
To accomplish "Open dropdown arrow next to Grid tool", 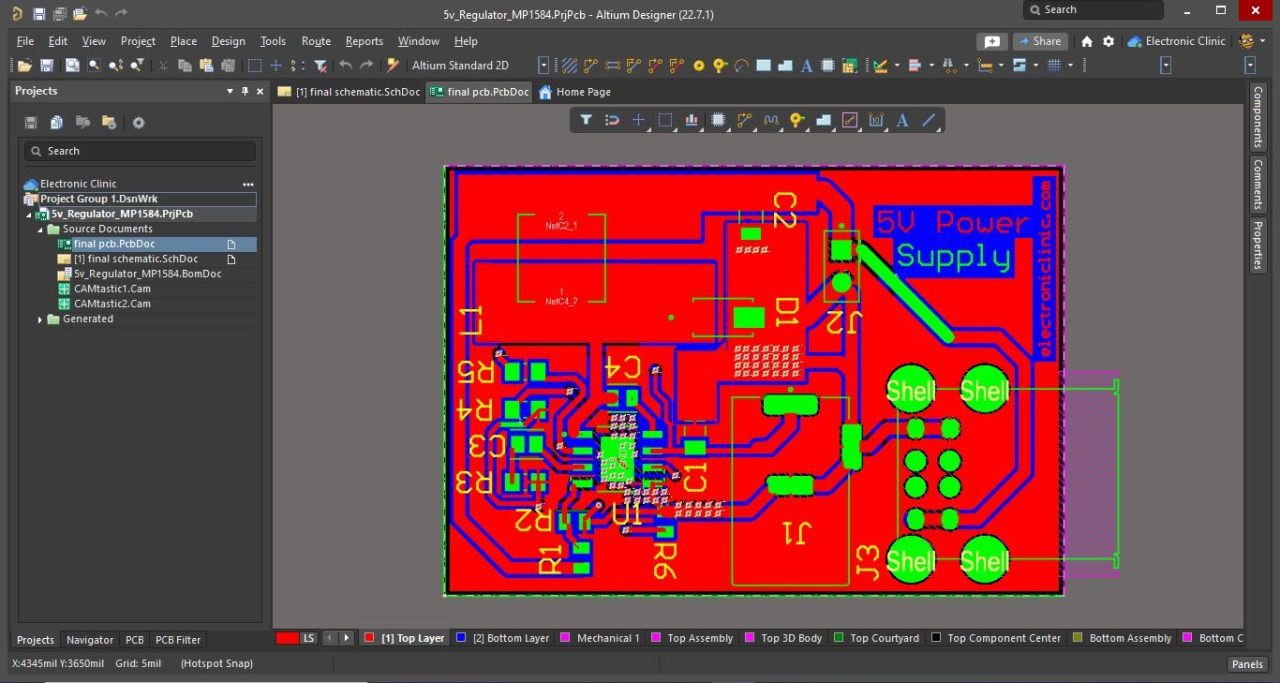I will pos(1070,65).
